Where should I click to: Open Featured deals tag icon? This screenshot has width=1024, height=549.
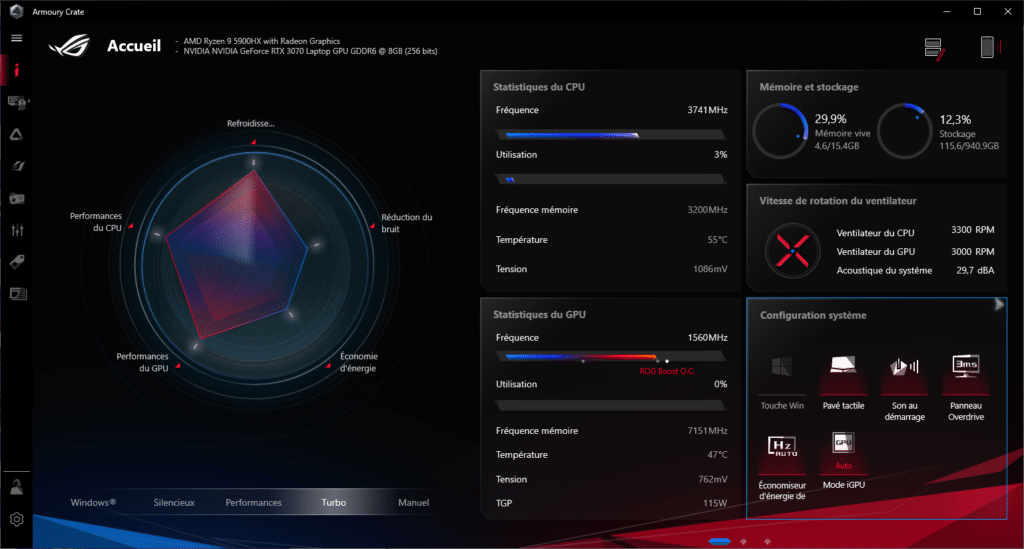coord(17,262)
